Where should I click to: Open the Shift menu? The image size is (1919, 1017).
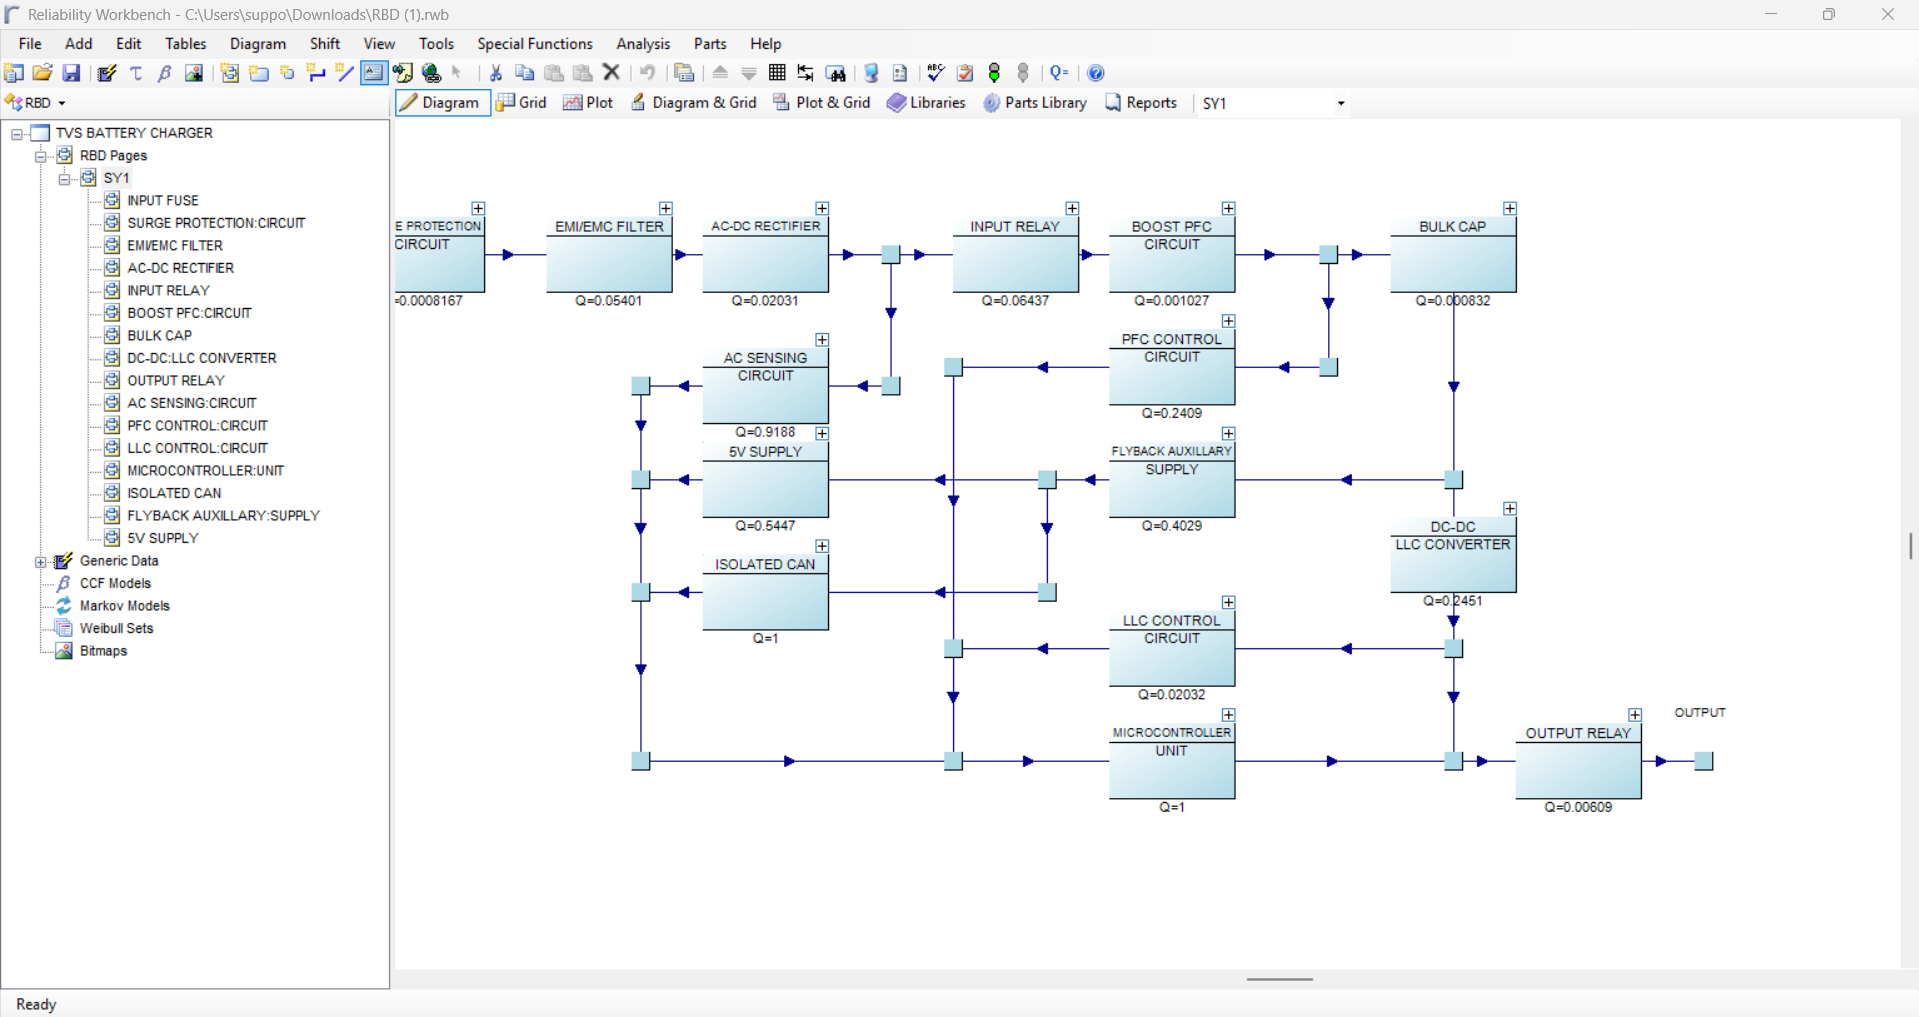click(325, 44)
